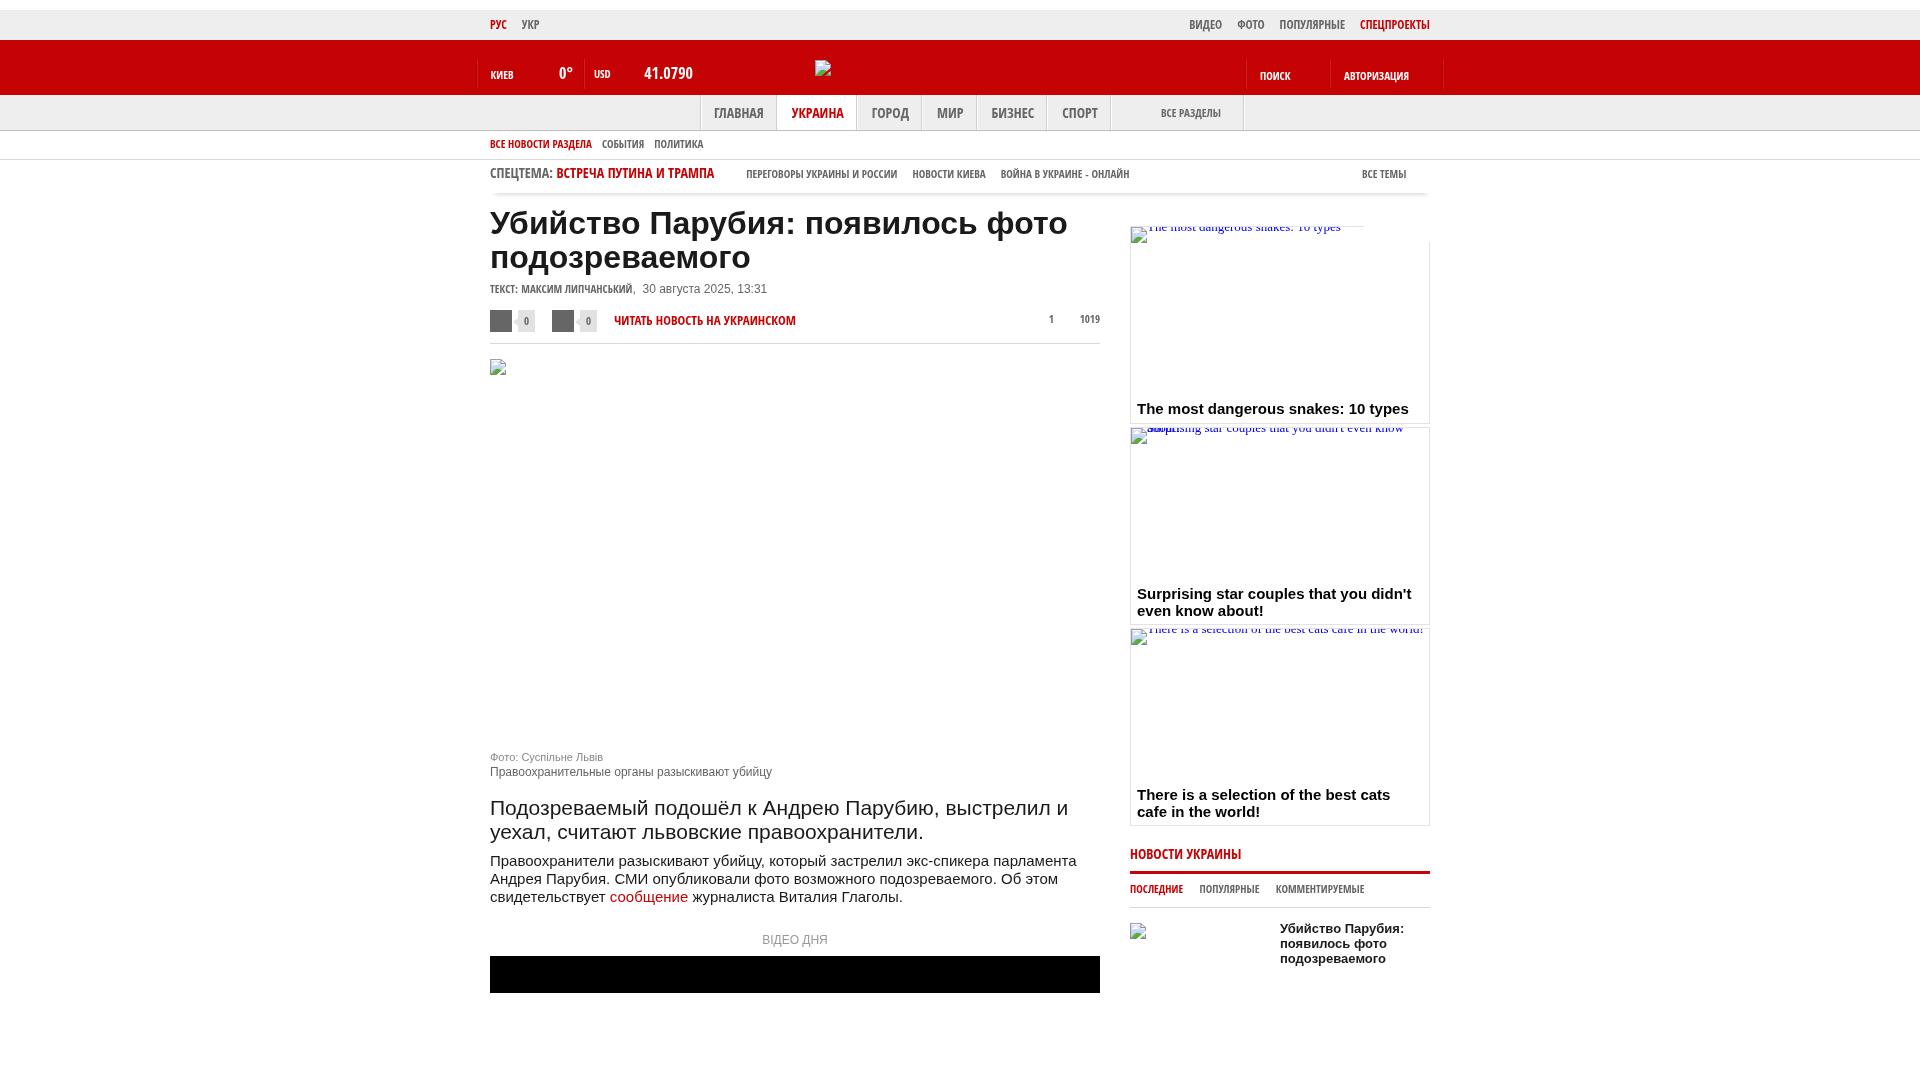Viewport: 1920px width, 1080px height.
Task: Go to СПОРТ section
Action: coord(1079,113)
